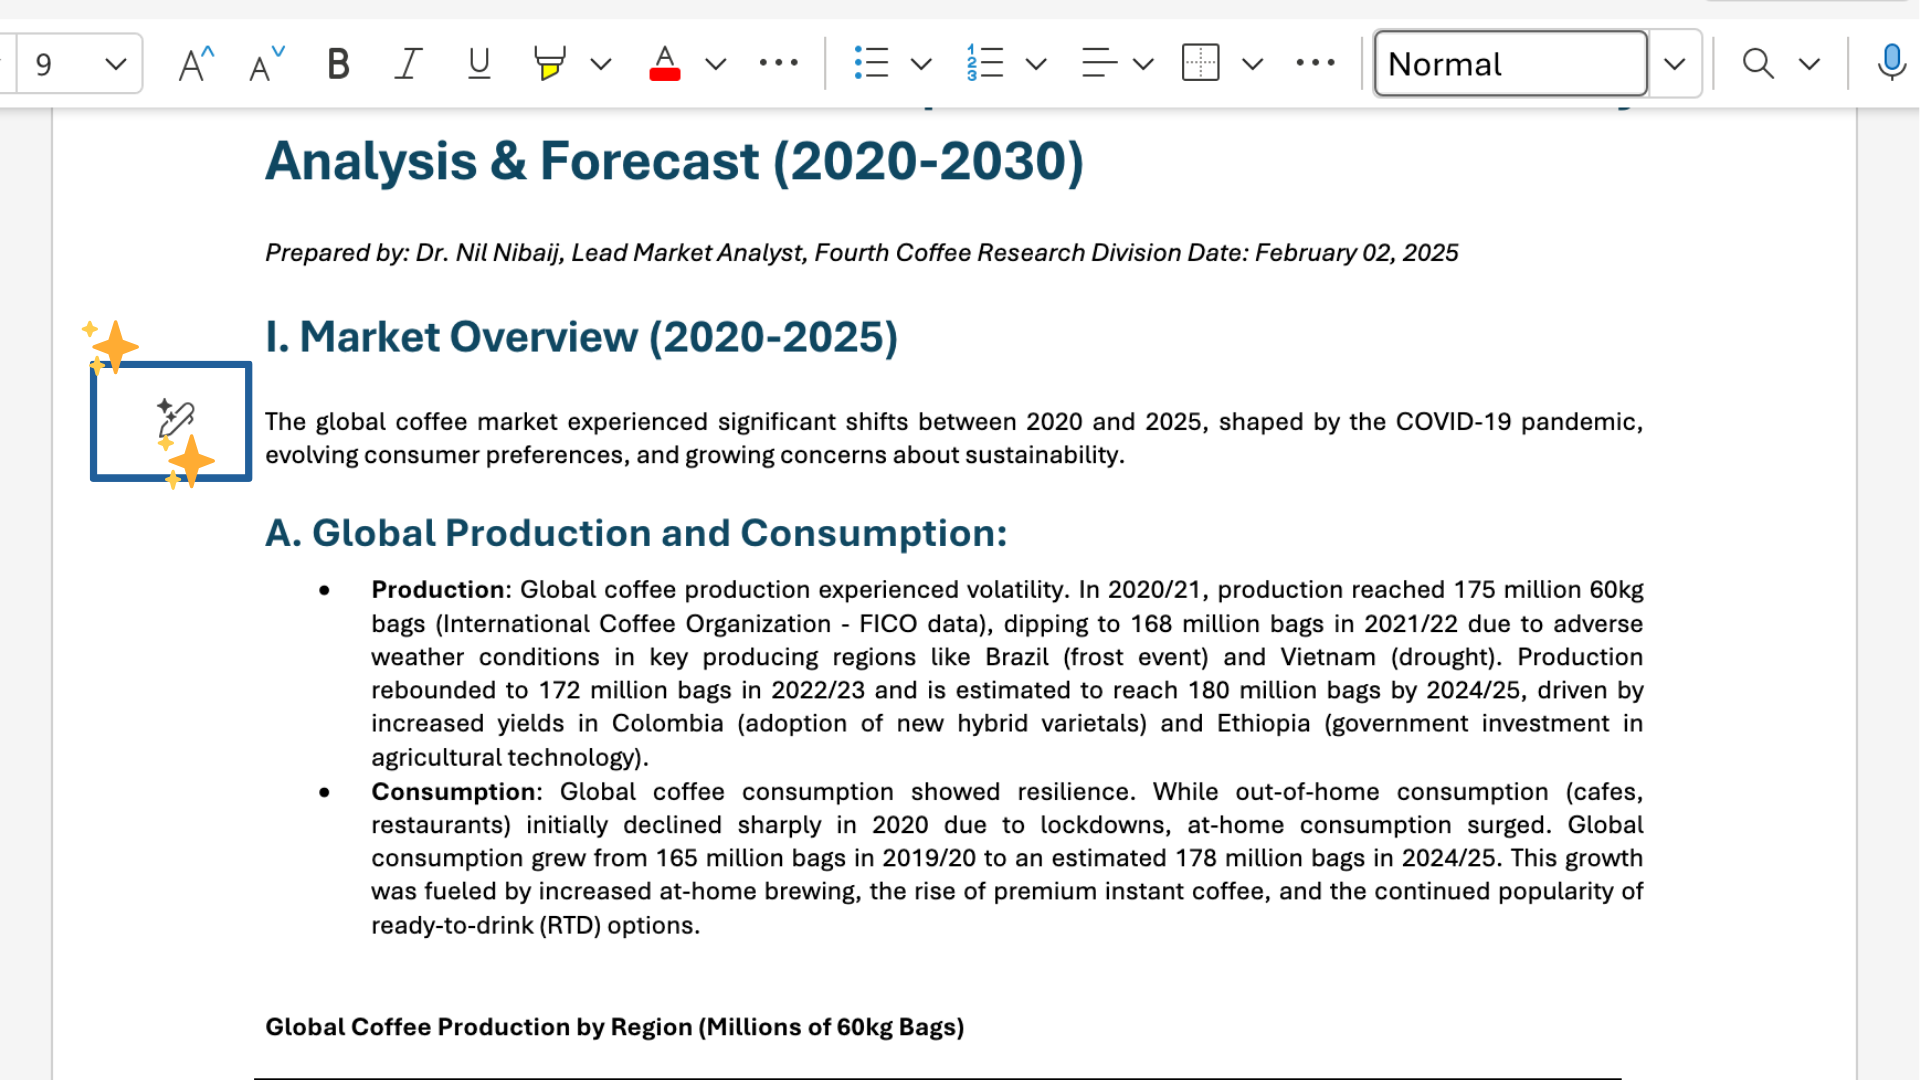This screenshot has height=1080, width=1920.
Task: Increase font size with the grow font icon
Action: click(x=195, y=64)
